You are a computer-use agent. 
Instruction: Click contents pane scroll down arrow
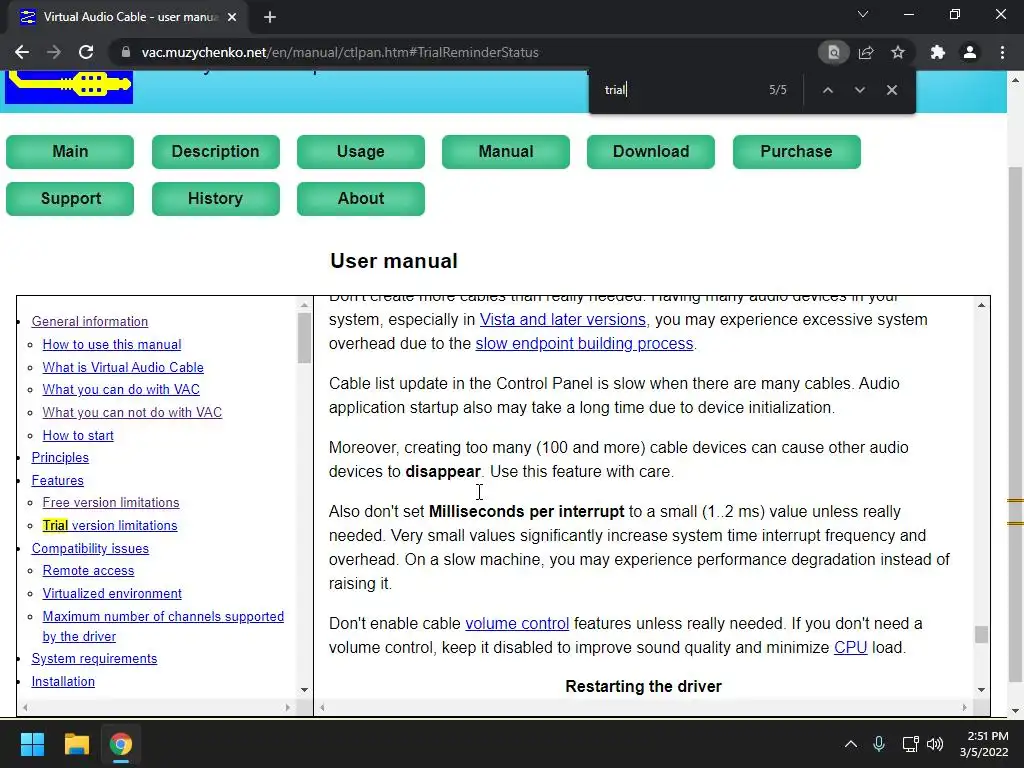(x=304, y=690)
